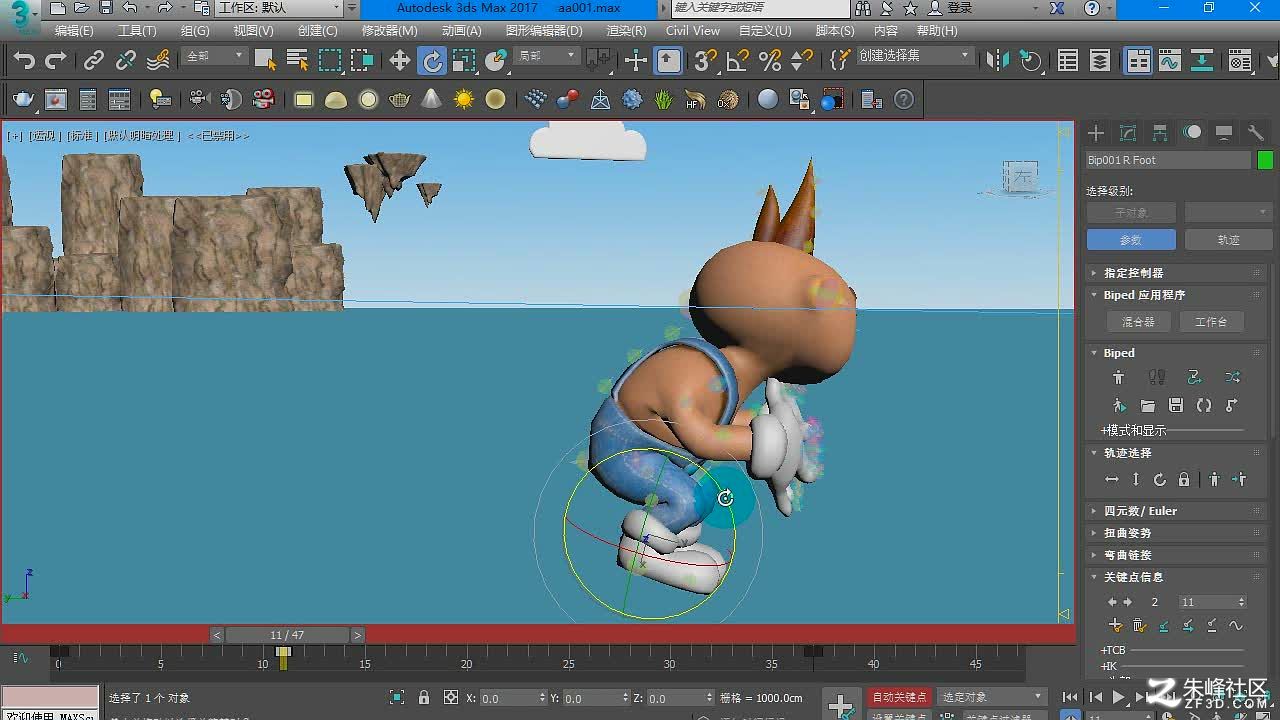Click the Select and Link chain icon
1280x720 pixels.
(94, 61)
